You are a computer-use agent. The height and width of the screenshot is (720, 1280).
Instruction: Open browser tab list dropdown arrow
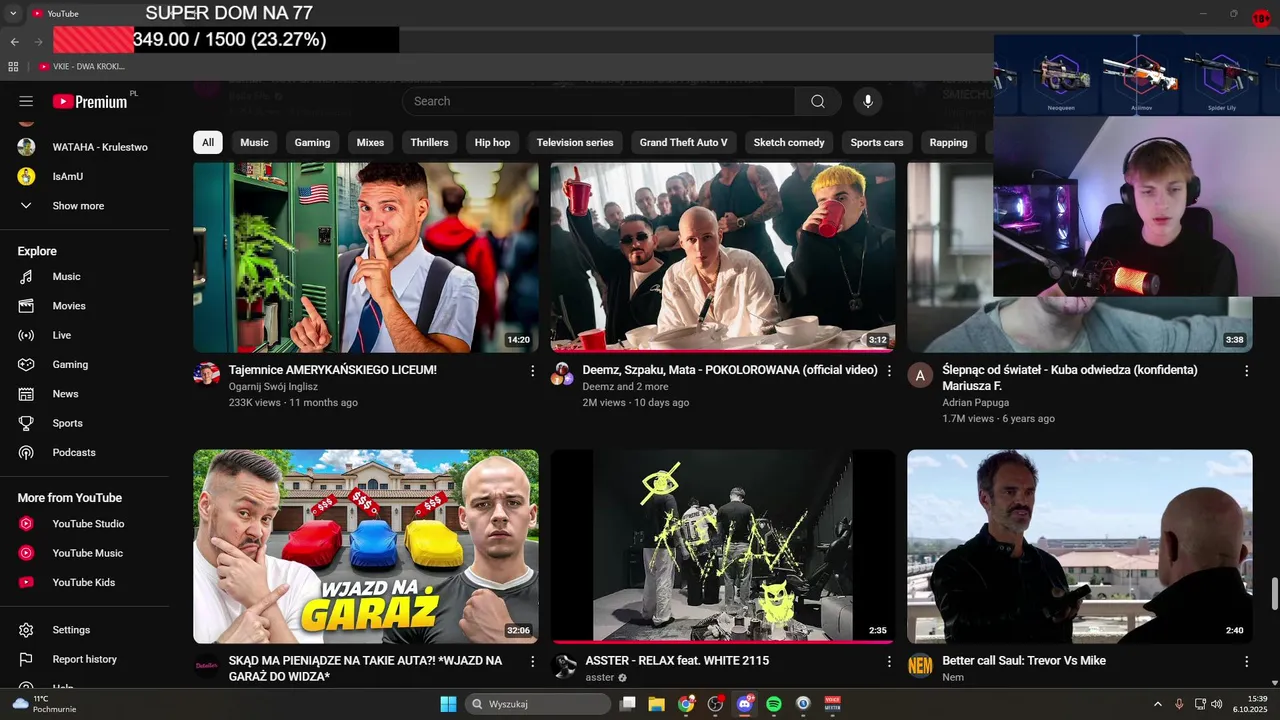pos(13,13)
